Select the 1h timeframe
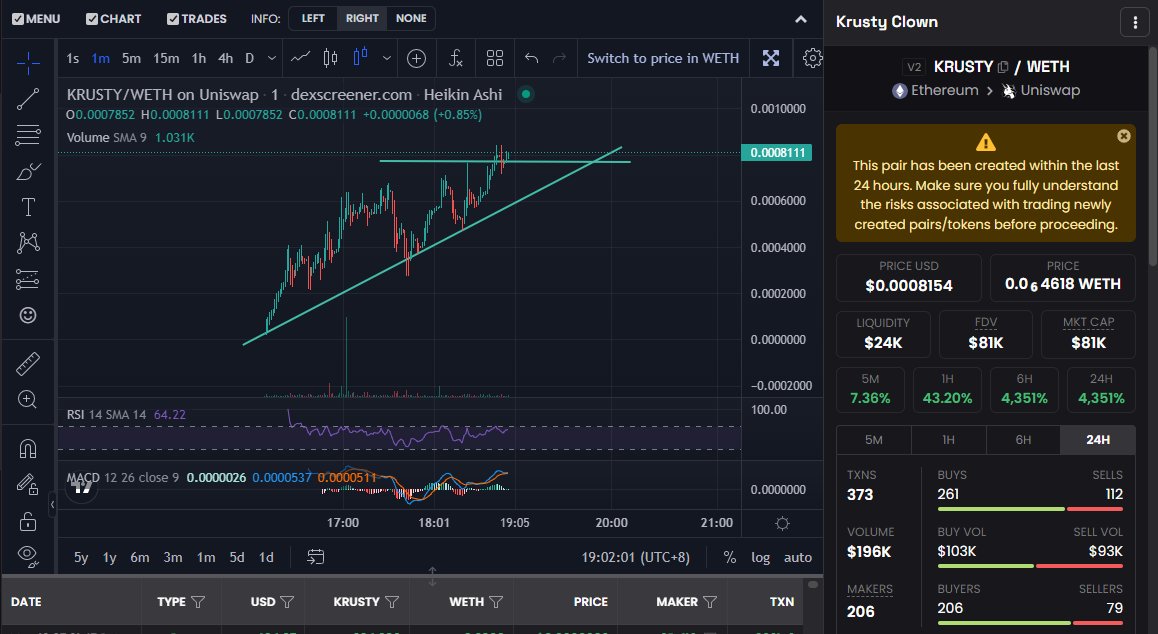 [x=199, y=58]
